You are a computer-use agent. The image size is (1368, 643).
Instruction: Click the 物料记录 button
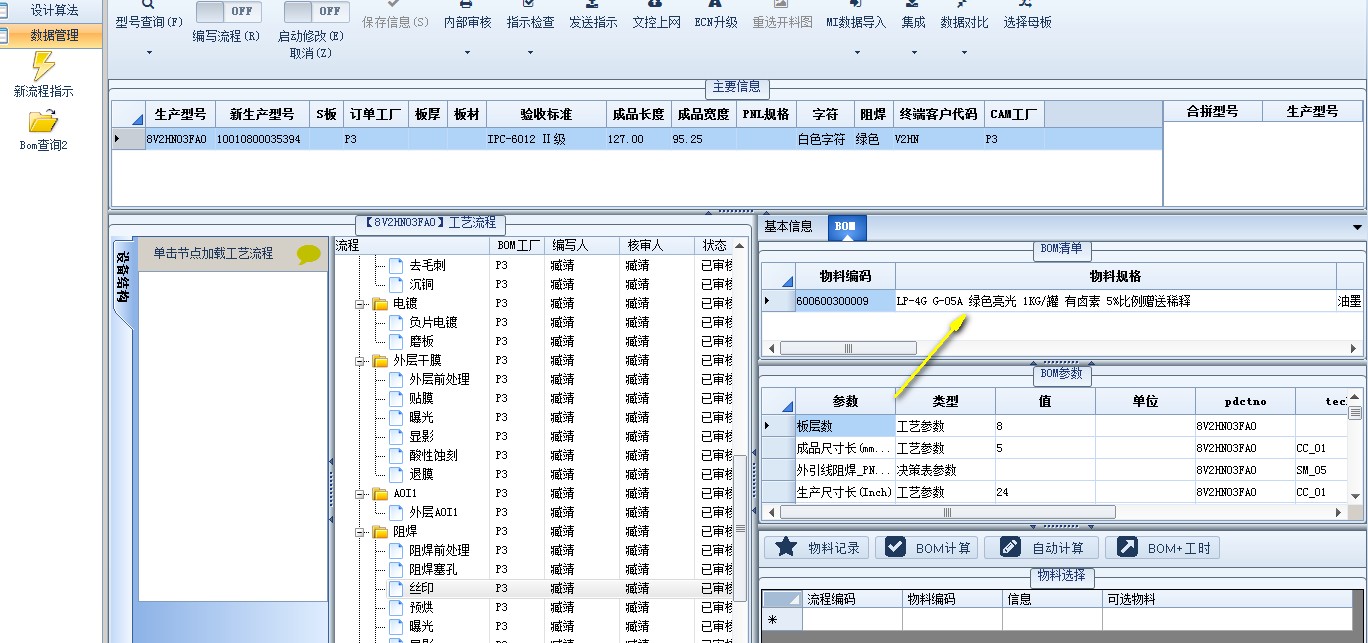pos(816,547)
